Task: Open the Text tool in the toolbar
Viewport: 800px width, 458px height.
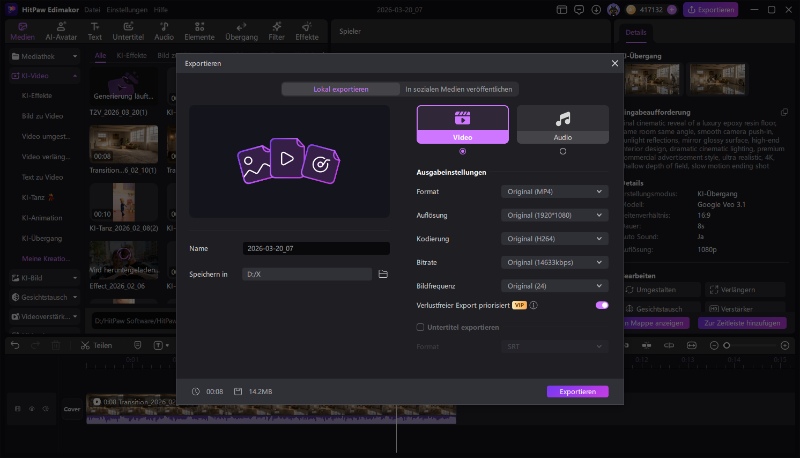Action: click(95, 32)
